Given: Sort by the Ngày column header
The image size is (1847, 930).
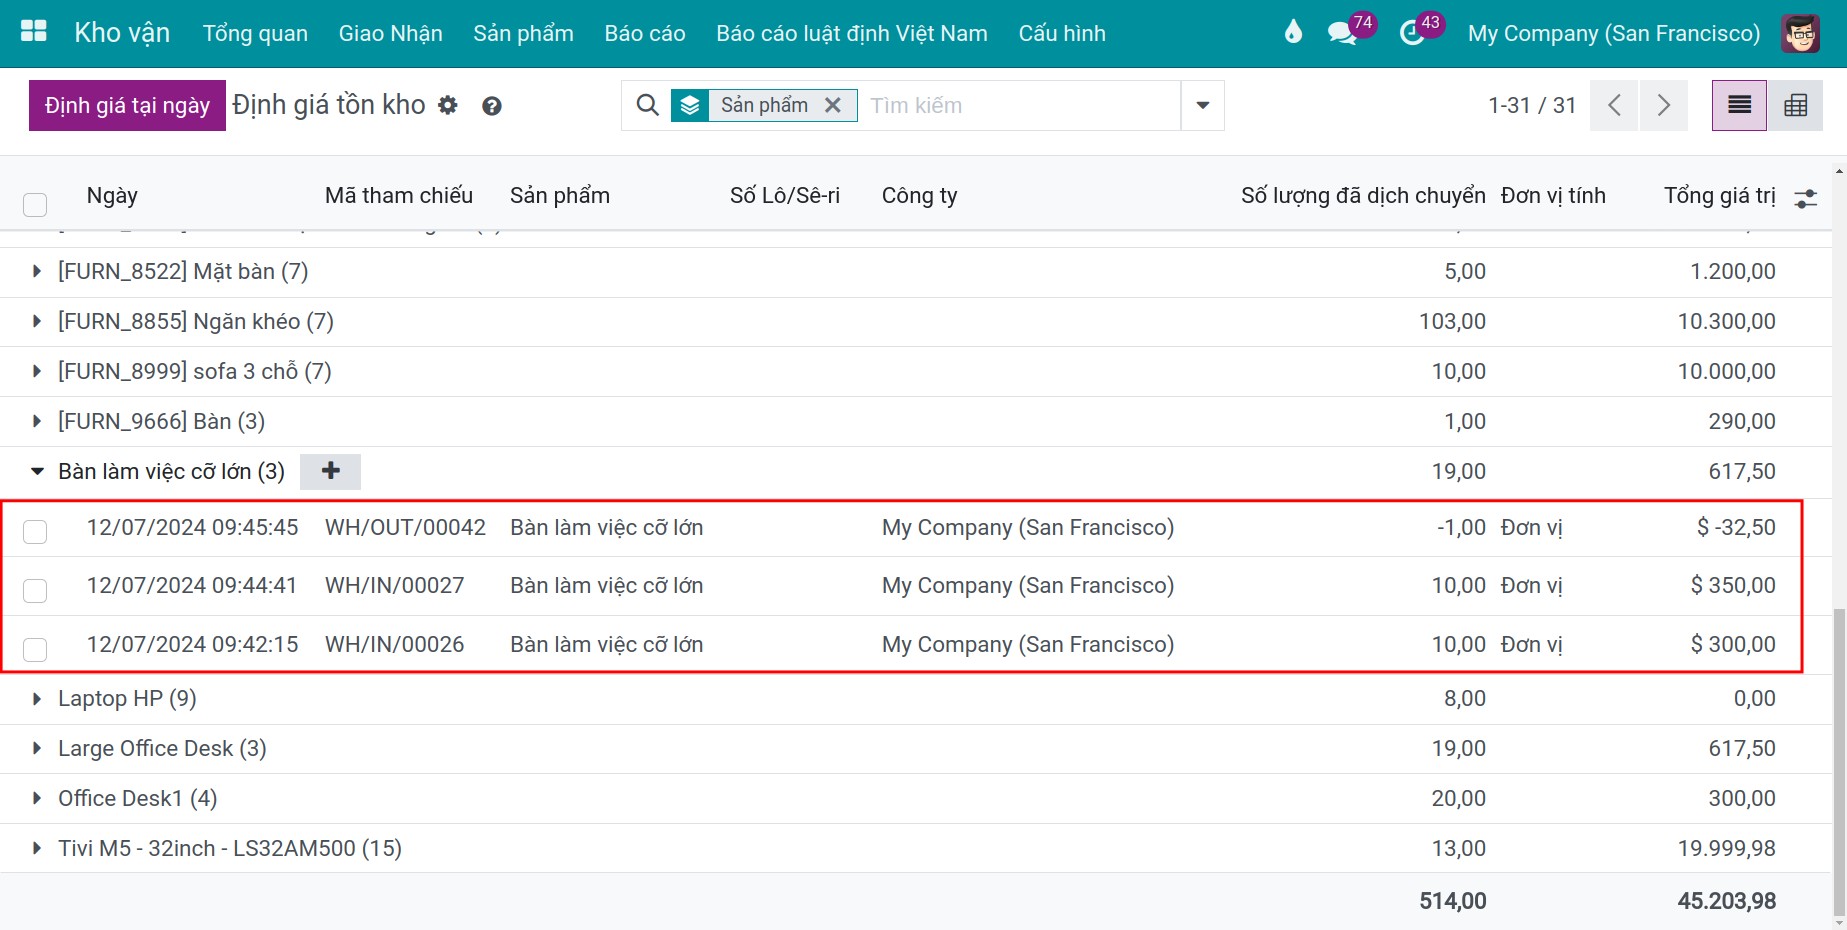Looking at the screenshot, I should point(112,195).
